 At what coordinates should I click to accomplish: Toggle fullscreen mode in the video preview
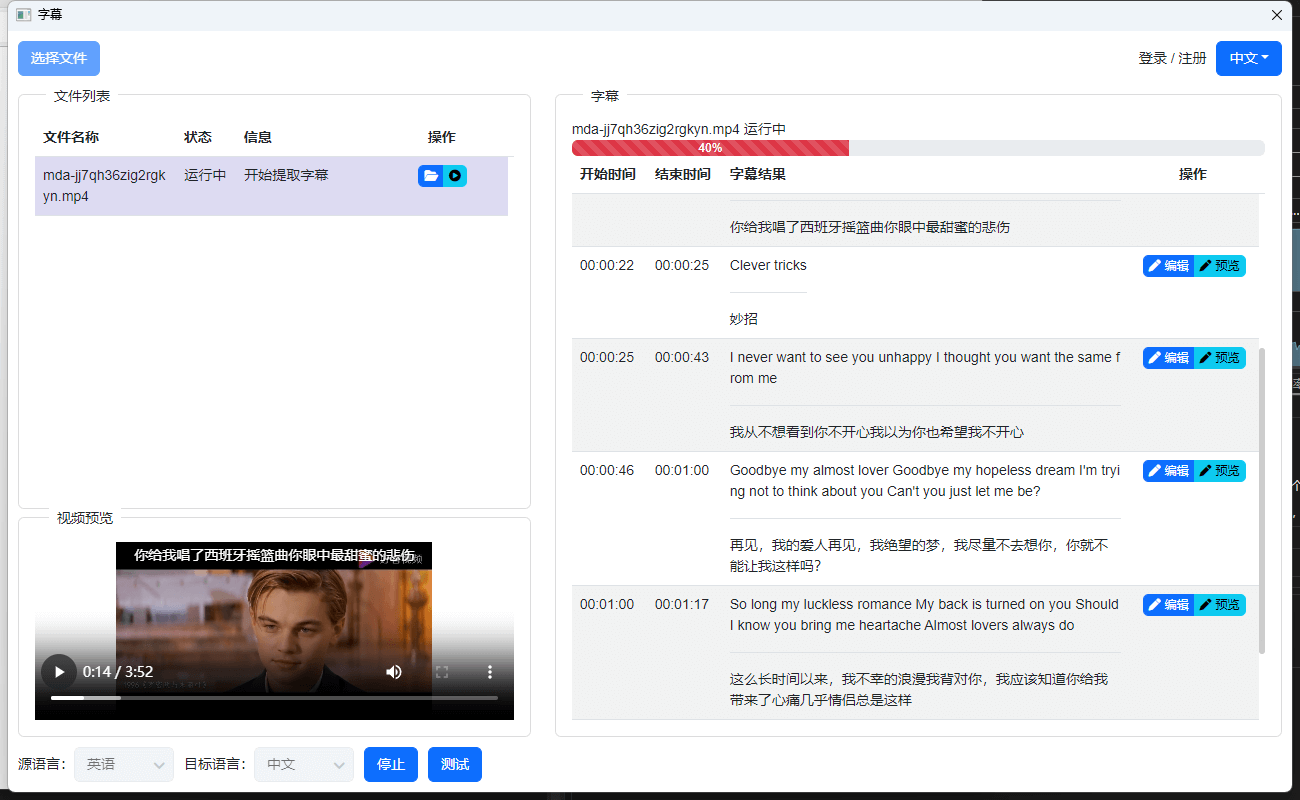click(x=442, y=672)
